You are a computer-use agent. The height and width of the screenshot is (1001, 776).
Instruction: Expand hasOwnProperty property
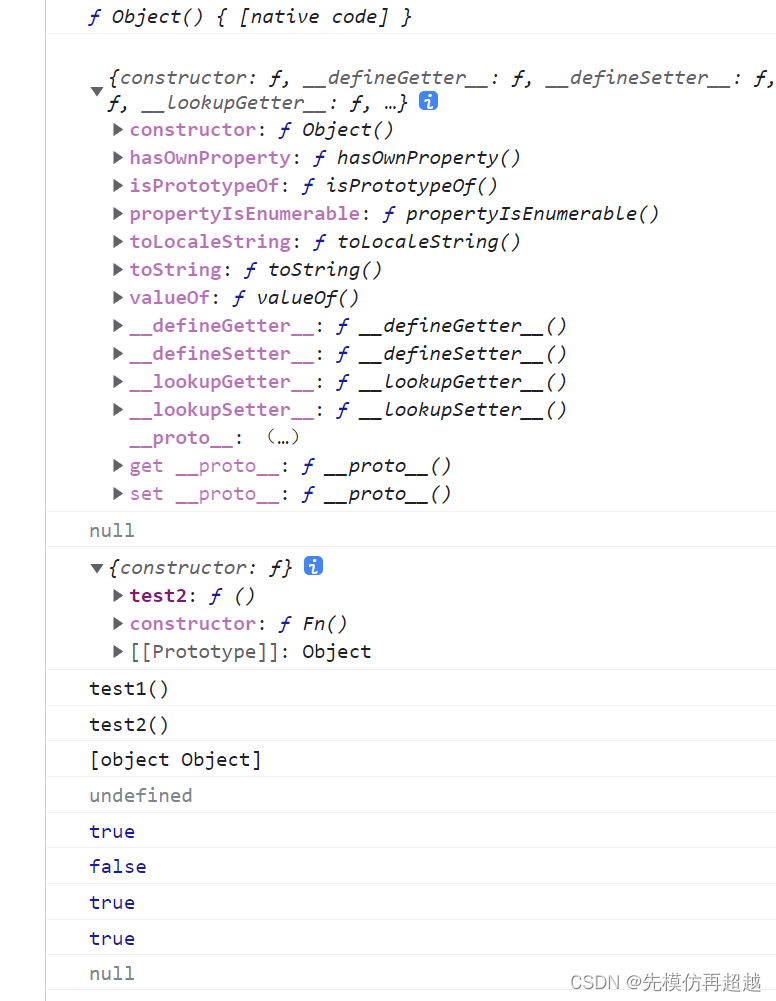click(117, 158)
